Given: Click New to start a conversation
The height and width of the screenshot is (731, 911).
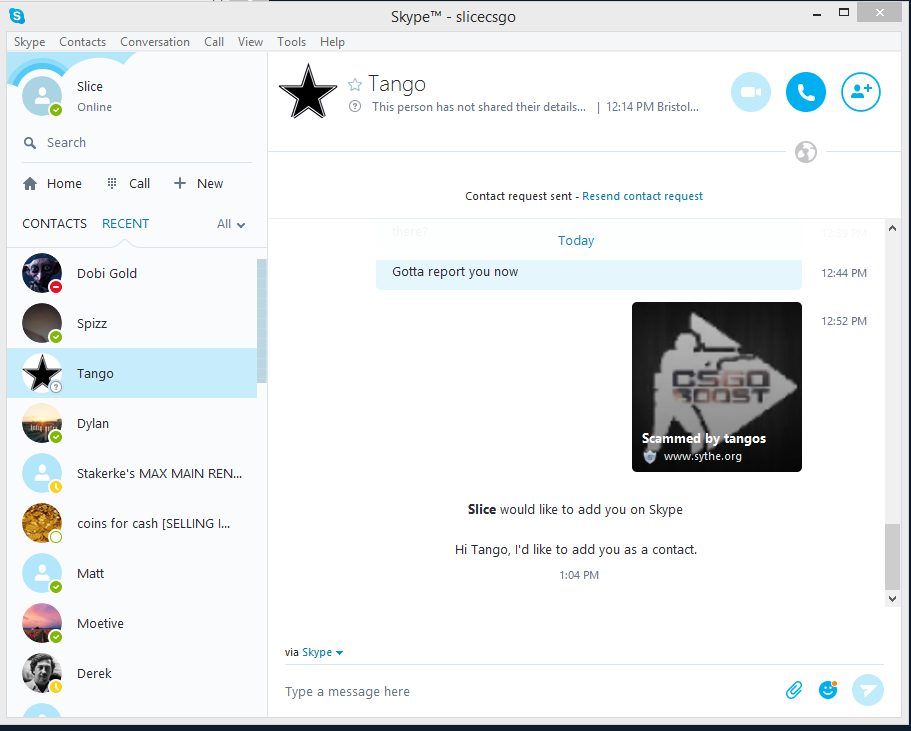Looking at the screenshot, I should click(x=198, y=184).
